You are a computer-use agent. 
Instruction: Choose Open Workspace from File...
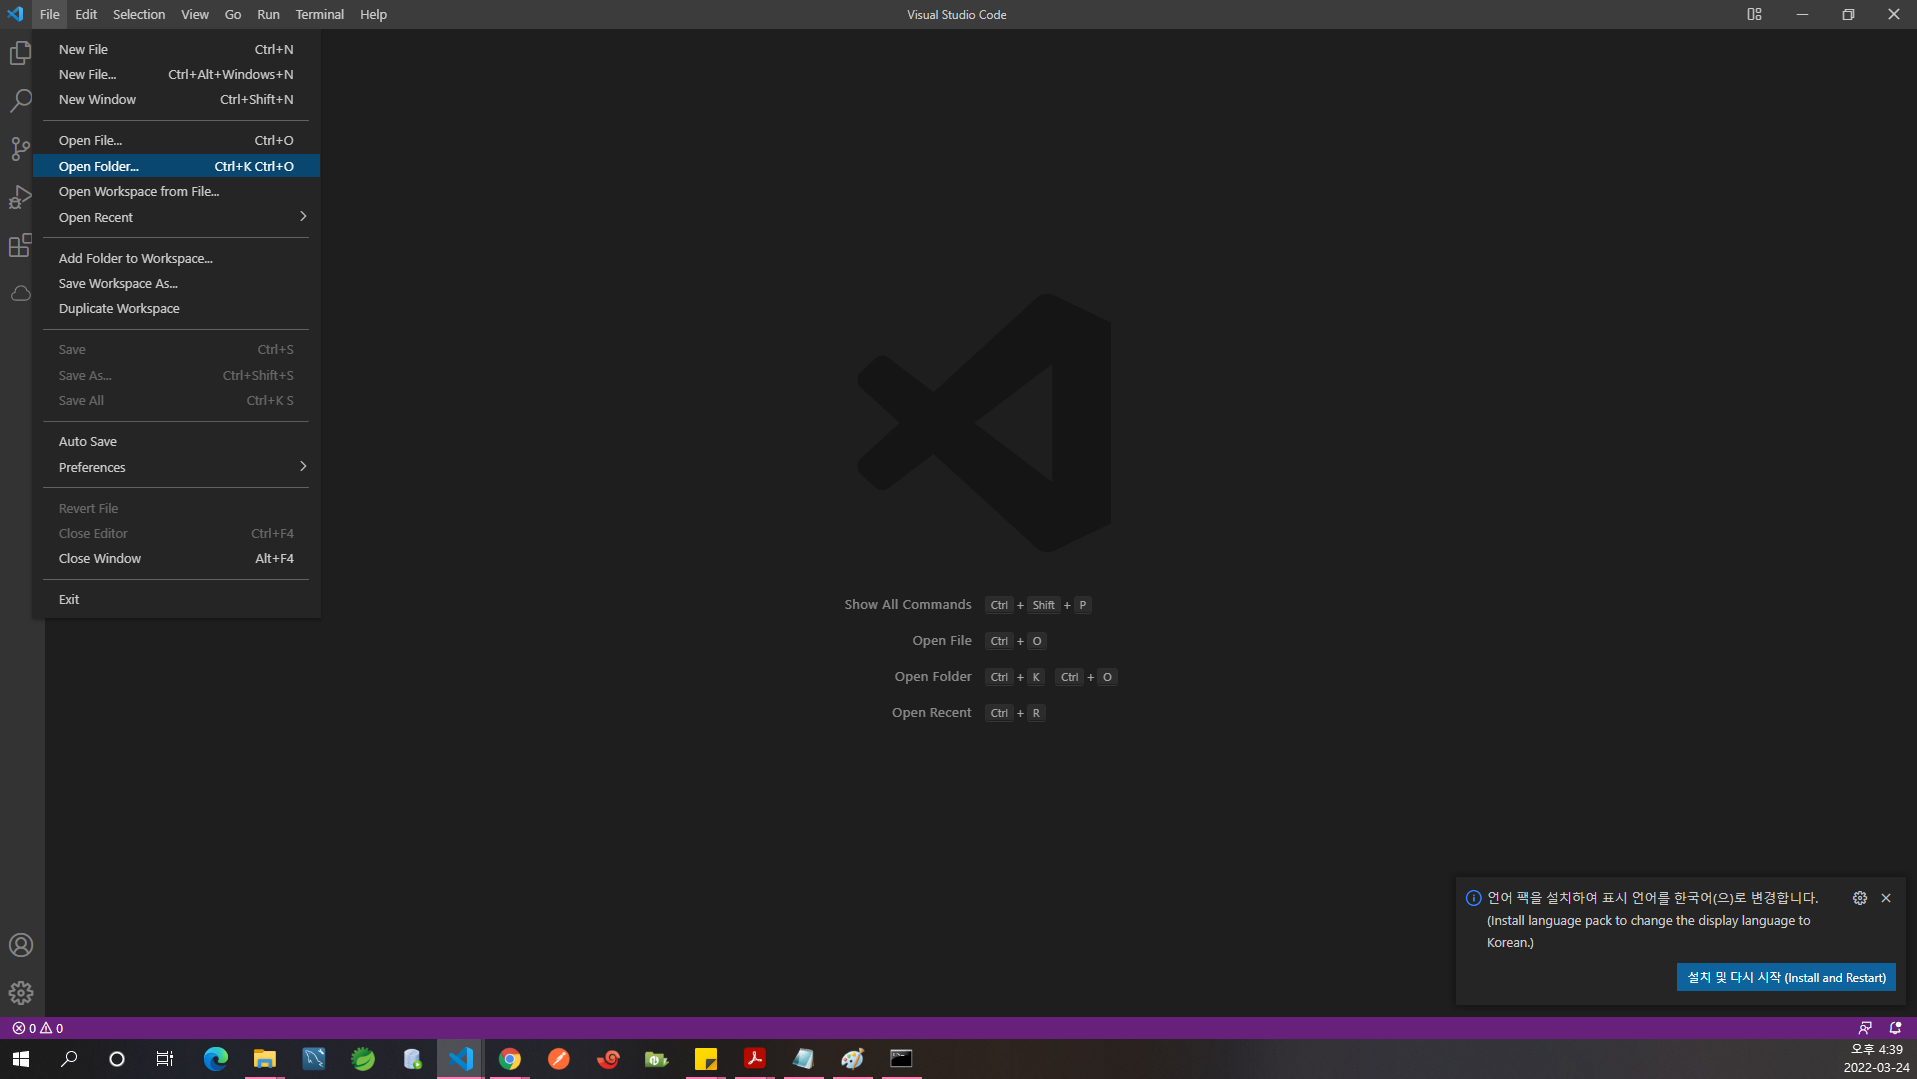coord(177,191)
